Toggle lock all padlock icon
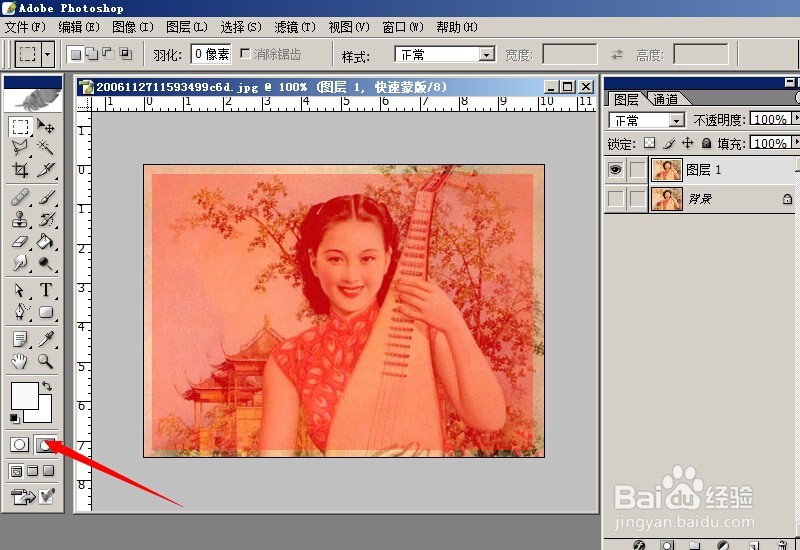 [706, 143]
